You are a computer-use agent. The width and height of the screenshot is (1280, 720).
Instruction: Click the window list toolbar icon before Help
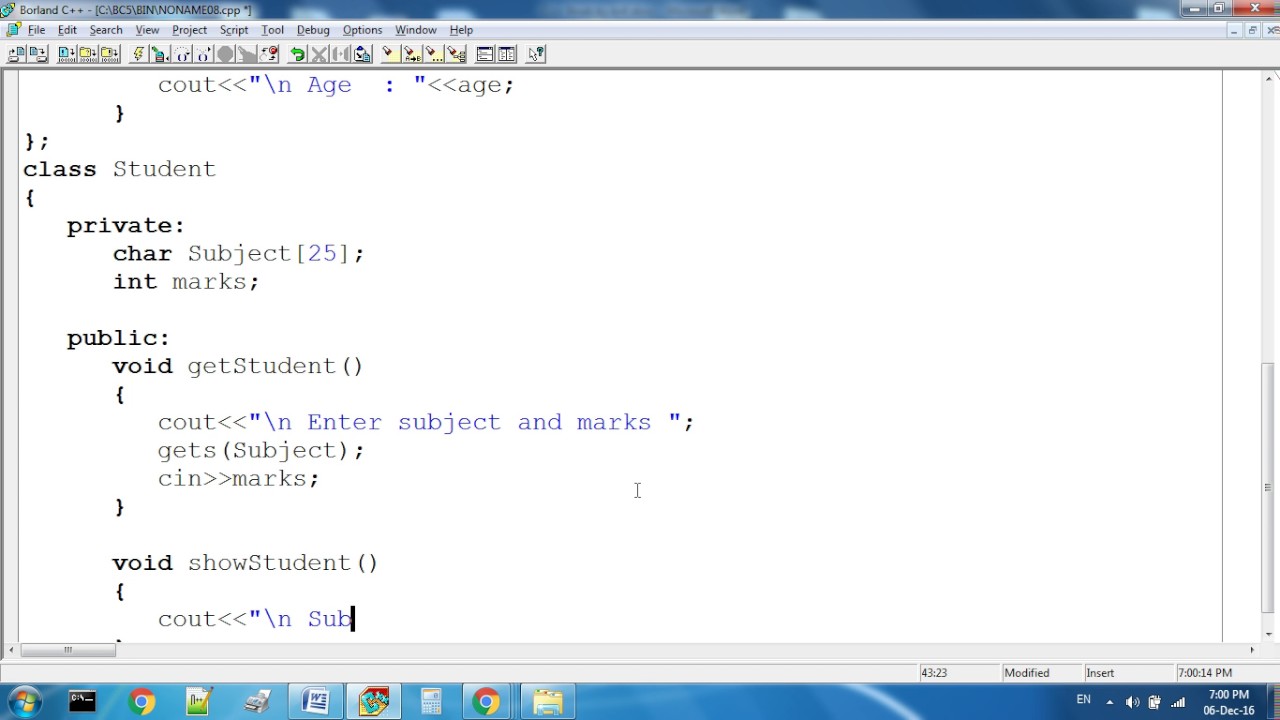tap(507, 54)
